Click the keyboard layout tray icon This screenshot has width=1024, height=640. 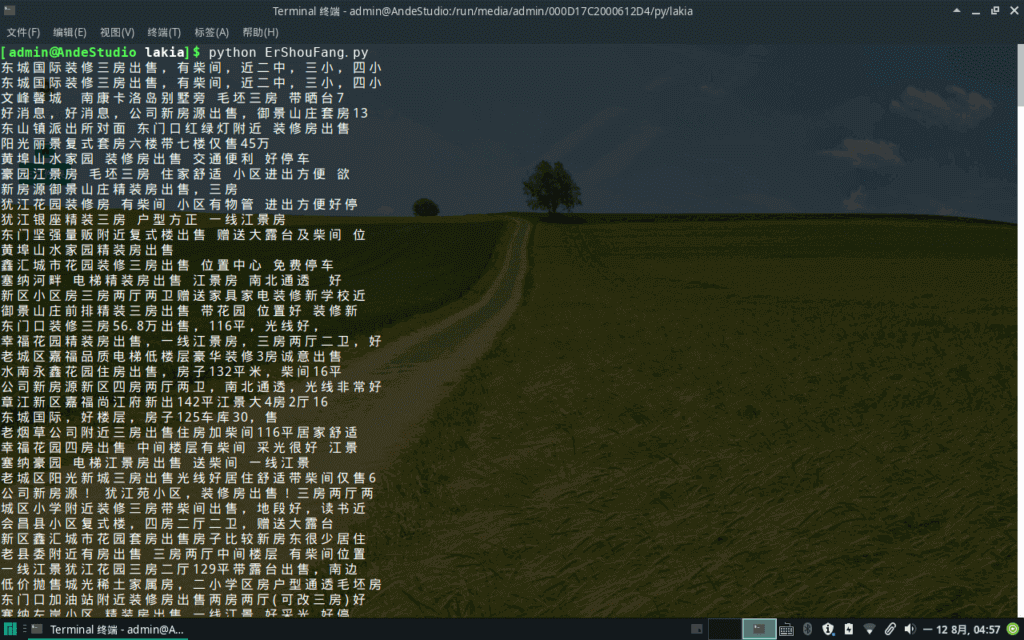pyautogui.click(x=786, y=629)
